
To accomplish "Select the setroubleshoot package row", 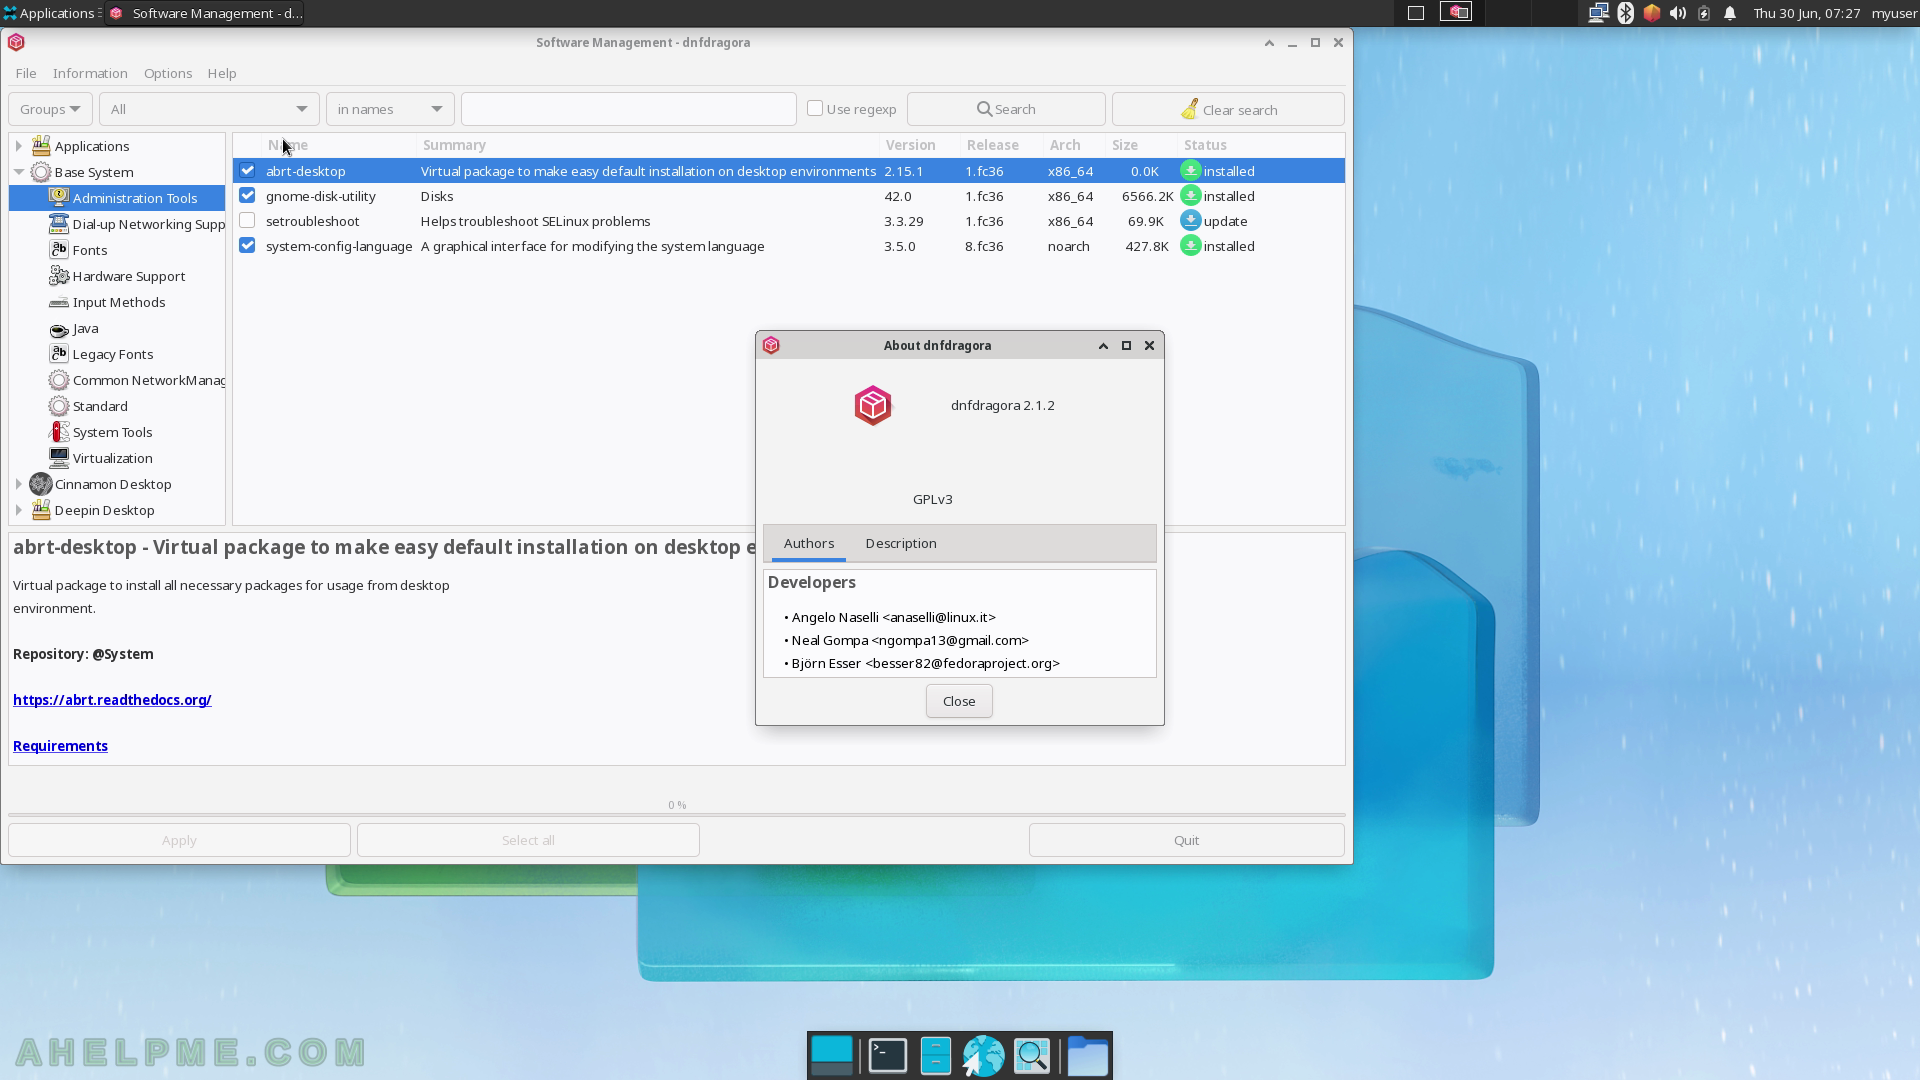I will [x=788, y=221].
